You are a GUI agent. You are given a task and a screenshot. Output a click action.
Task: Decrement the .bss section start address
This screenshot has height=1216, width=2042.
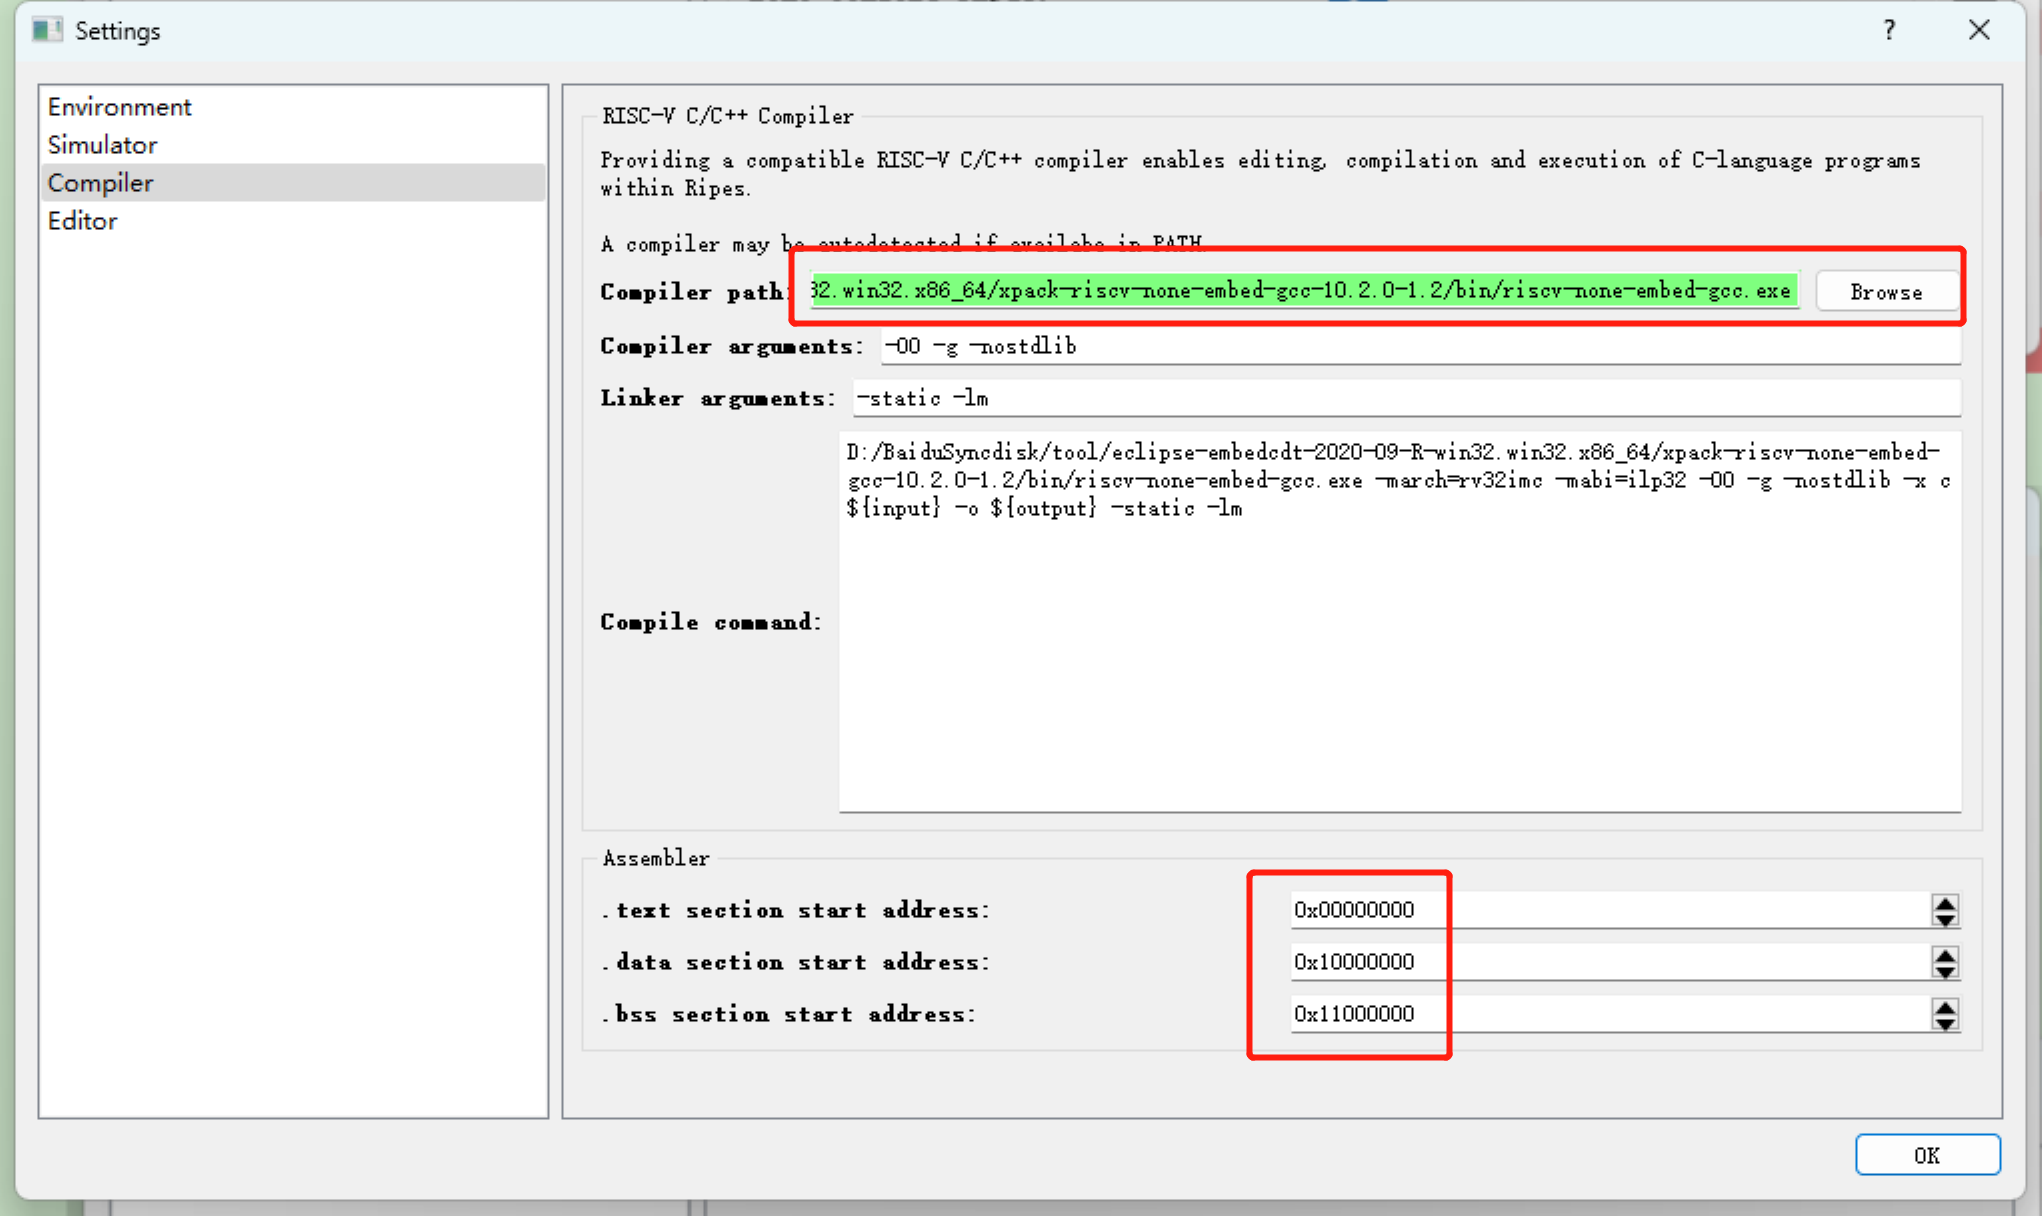click(1945, 1023)
